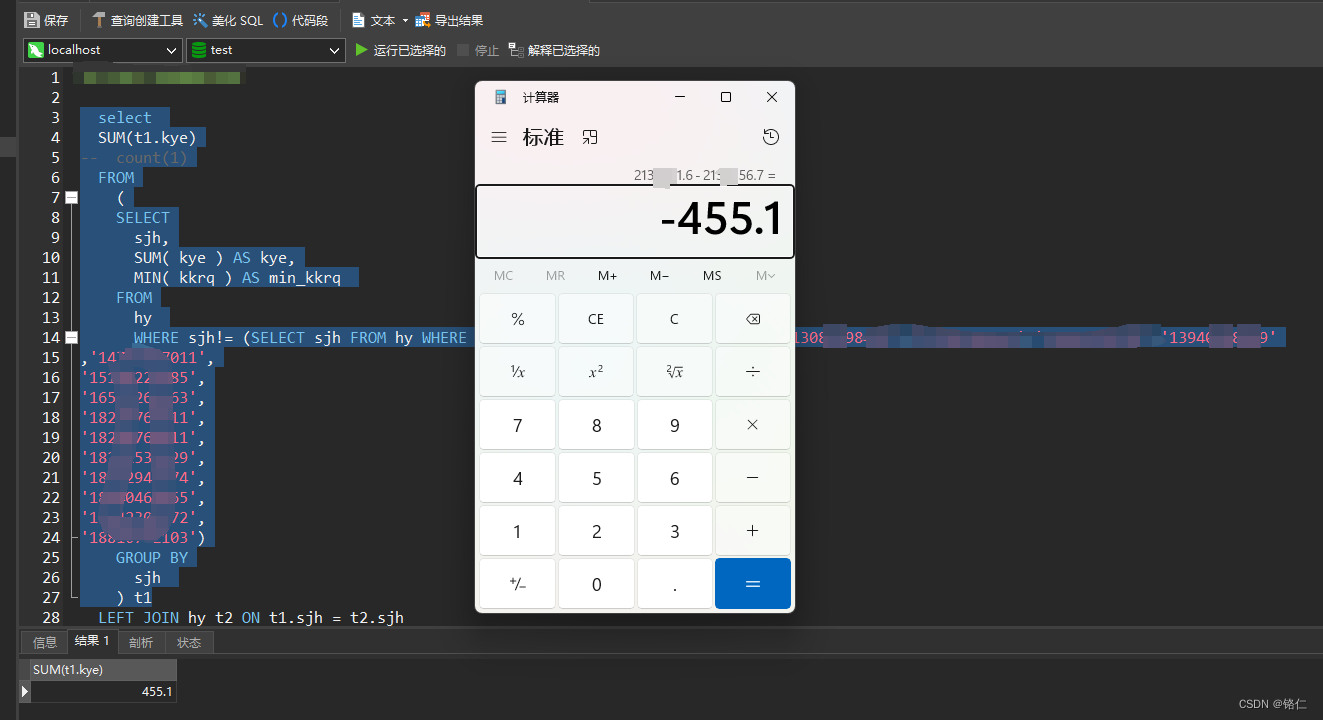Screen dimensions: 1323x720
Task: Click the calculator decimal point key
Action: point(674,584)
